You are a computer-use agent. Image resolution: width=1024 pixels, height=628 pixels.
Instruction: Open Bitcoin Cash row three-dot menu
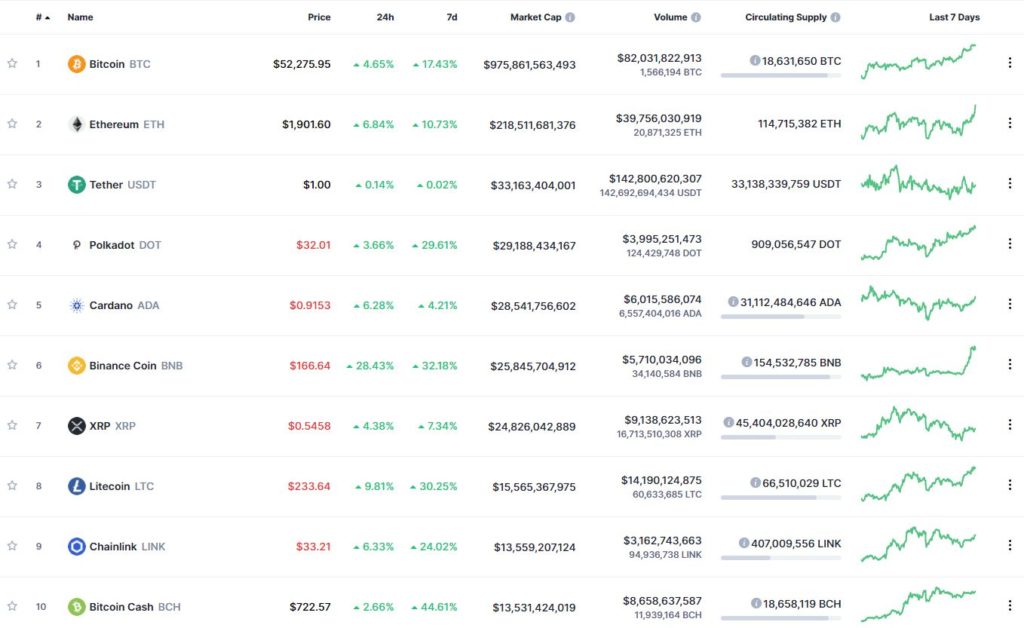(x=1010, y=606)
